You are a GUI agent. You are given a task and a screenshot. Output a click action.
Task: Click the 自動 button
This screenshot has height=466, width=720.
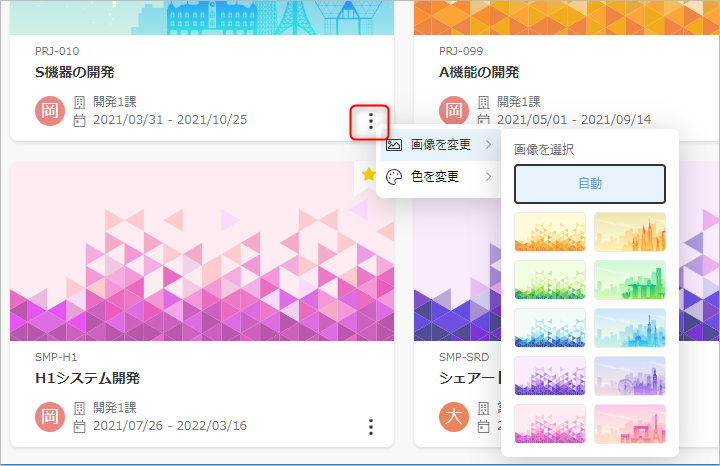[x=590, y=184]
